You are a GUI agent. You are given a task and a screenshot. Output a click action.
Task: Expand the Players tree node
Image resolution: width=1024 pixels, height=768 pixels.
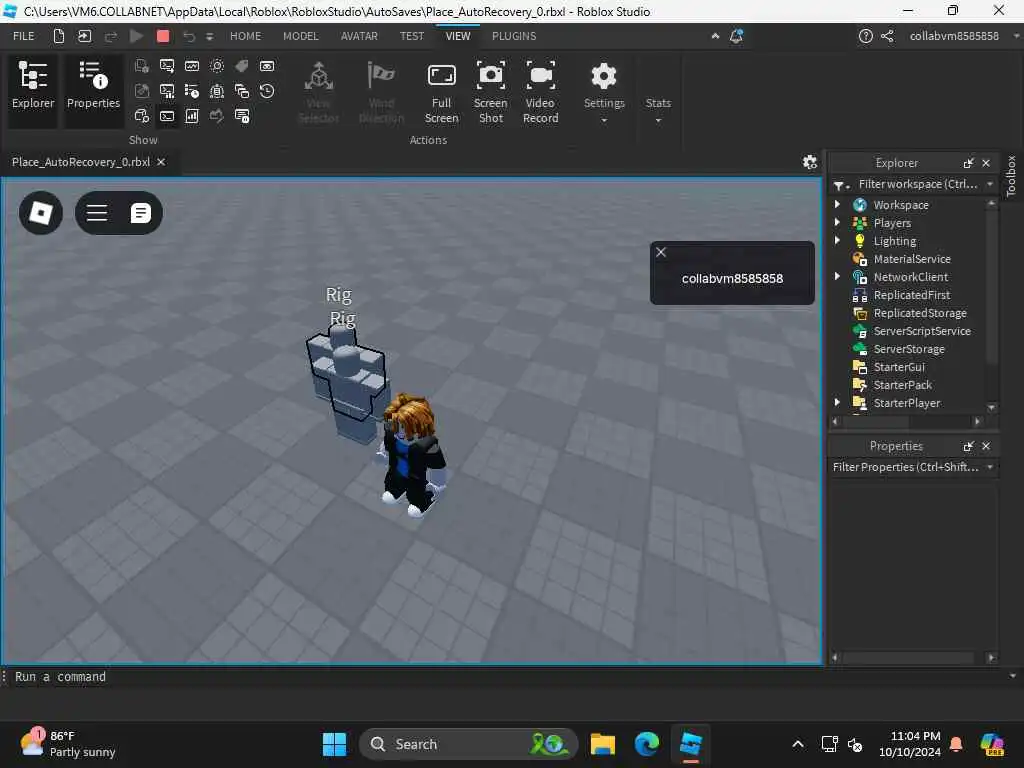(837, 223)
